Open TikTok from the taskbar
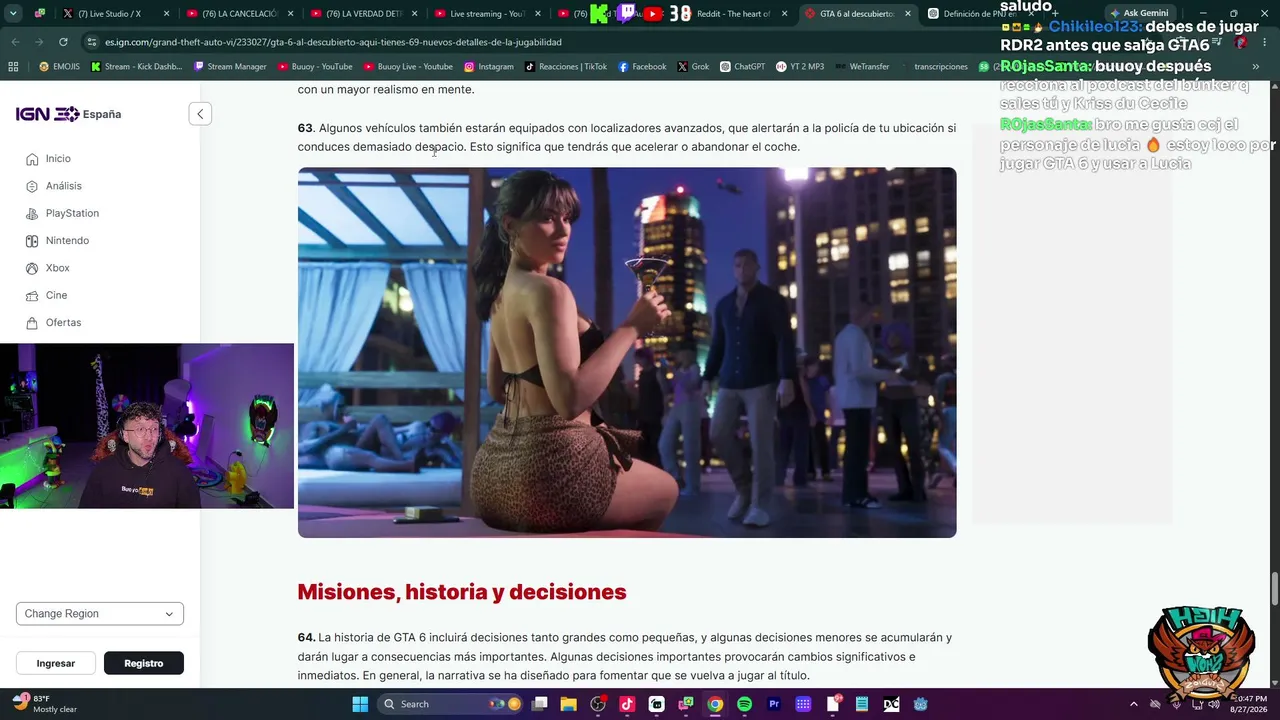Image resolution: width=1280 pixels, height=720 pixels. (x=627, y=704)
